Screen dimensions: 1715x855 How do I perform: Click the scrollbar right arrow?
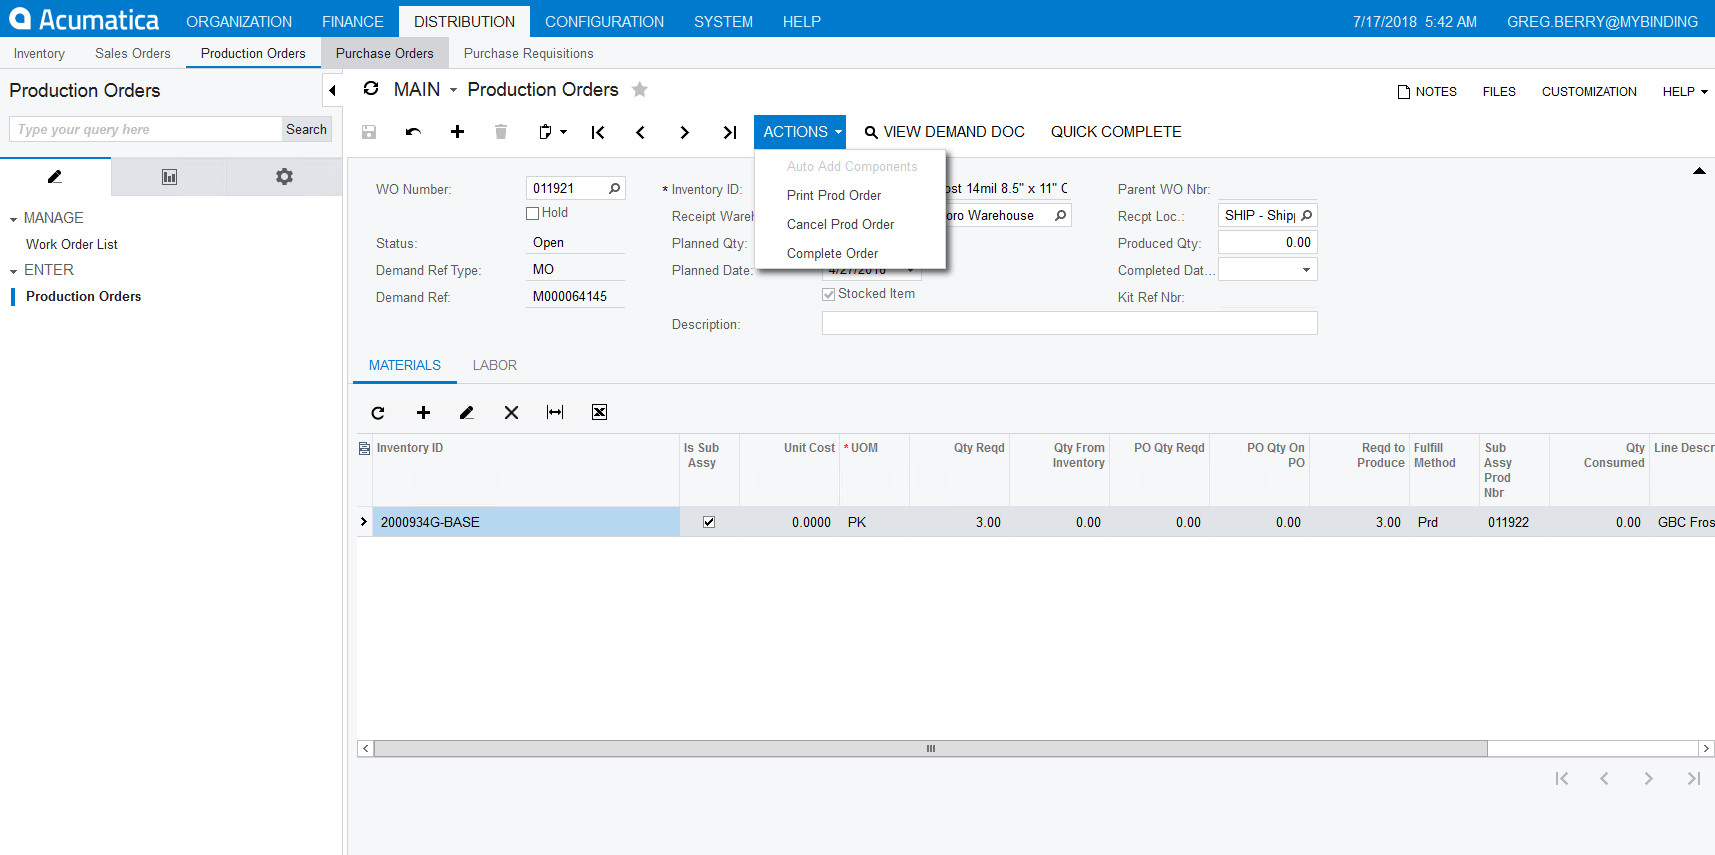click(x=1706, y=748)
